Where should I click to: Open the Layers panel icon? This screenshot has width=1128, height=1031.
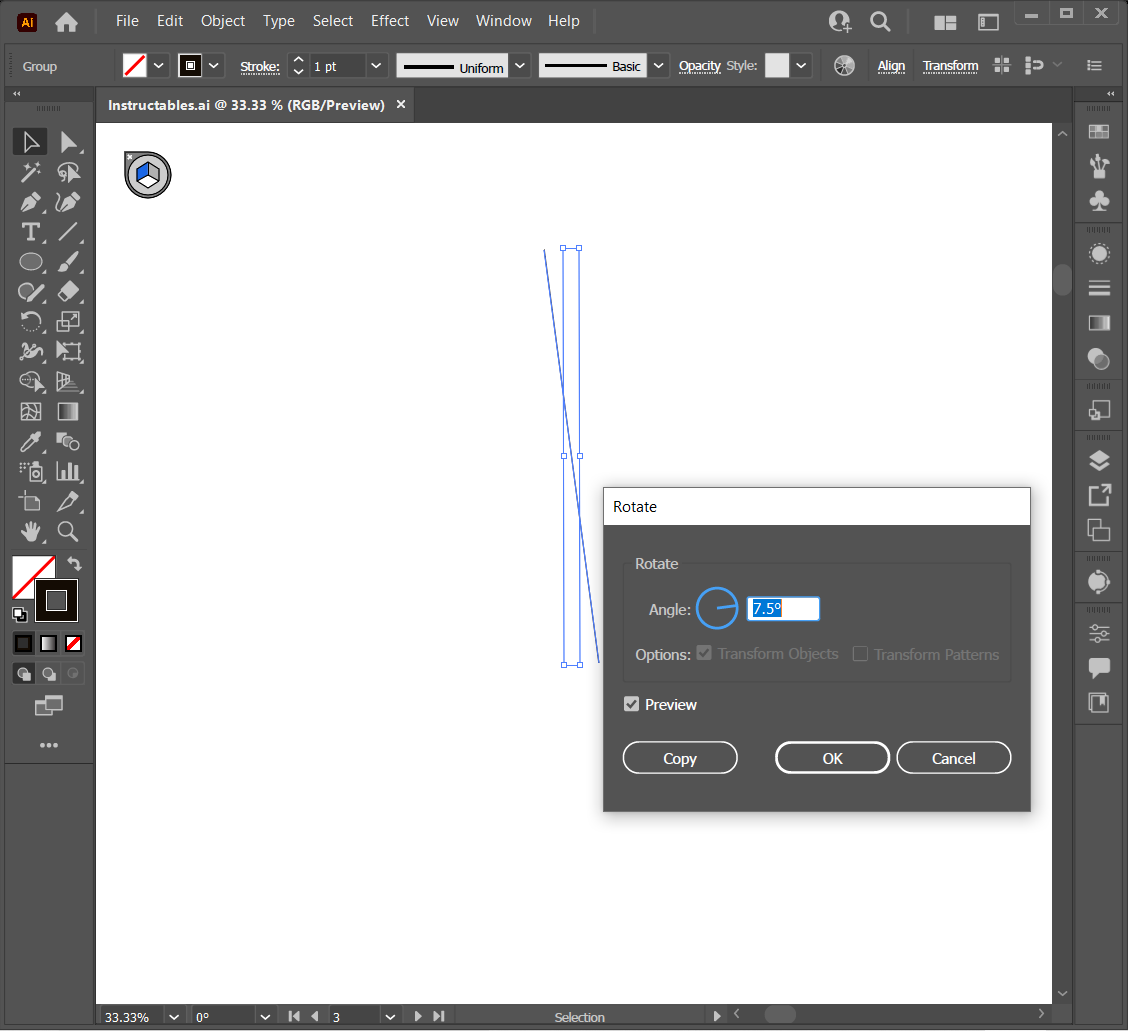tap(1099, 460)
